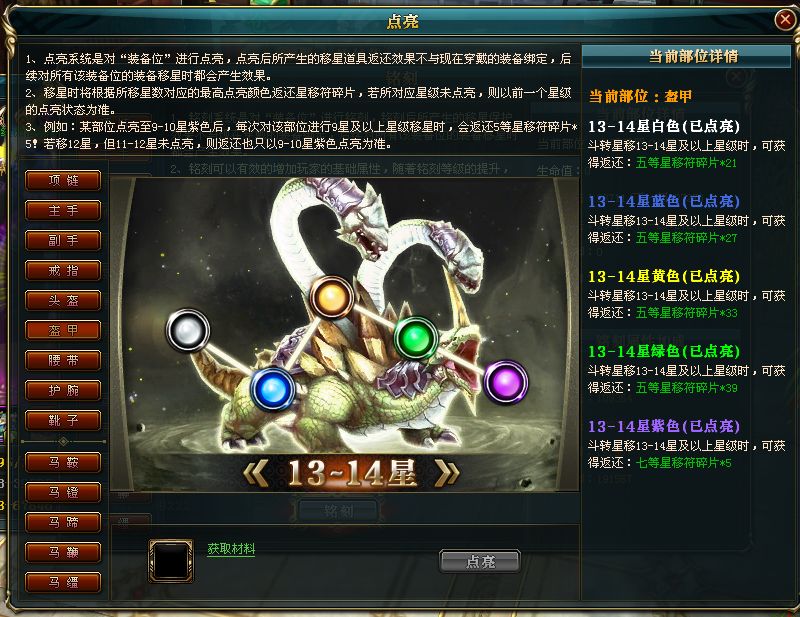Select the 盔甲 equipment slot
Image resolution: width=800 pixels, height=617 pixels.
[63, 330]
